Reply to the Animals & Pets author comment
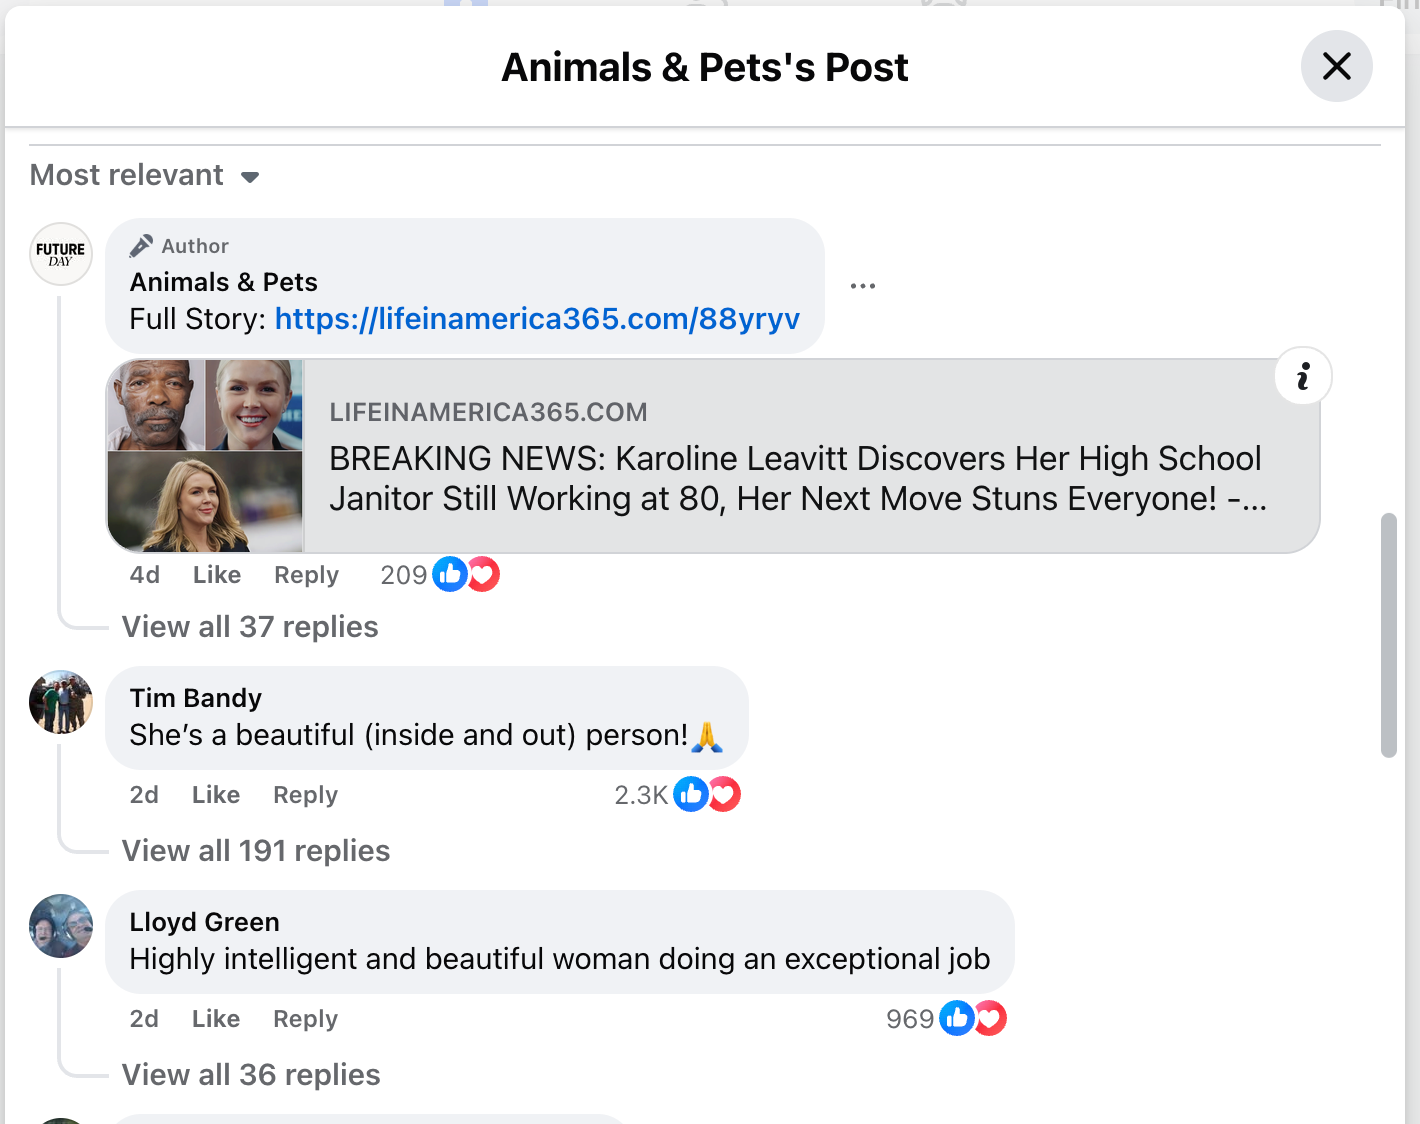This screenshot has width=1420, height=1124. coord(306,575)
